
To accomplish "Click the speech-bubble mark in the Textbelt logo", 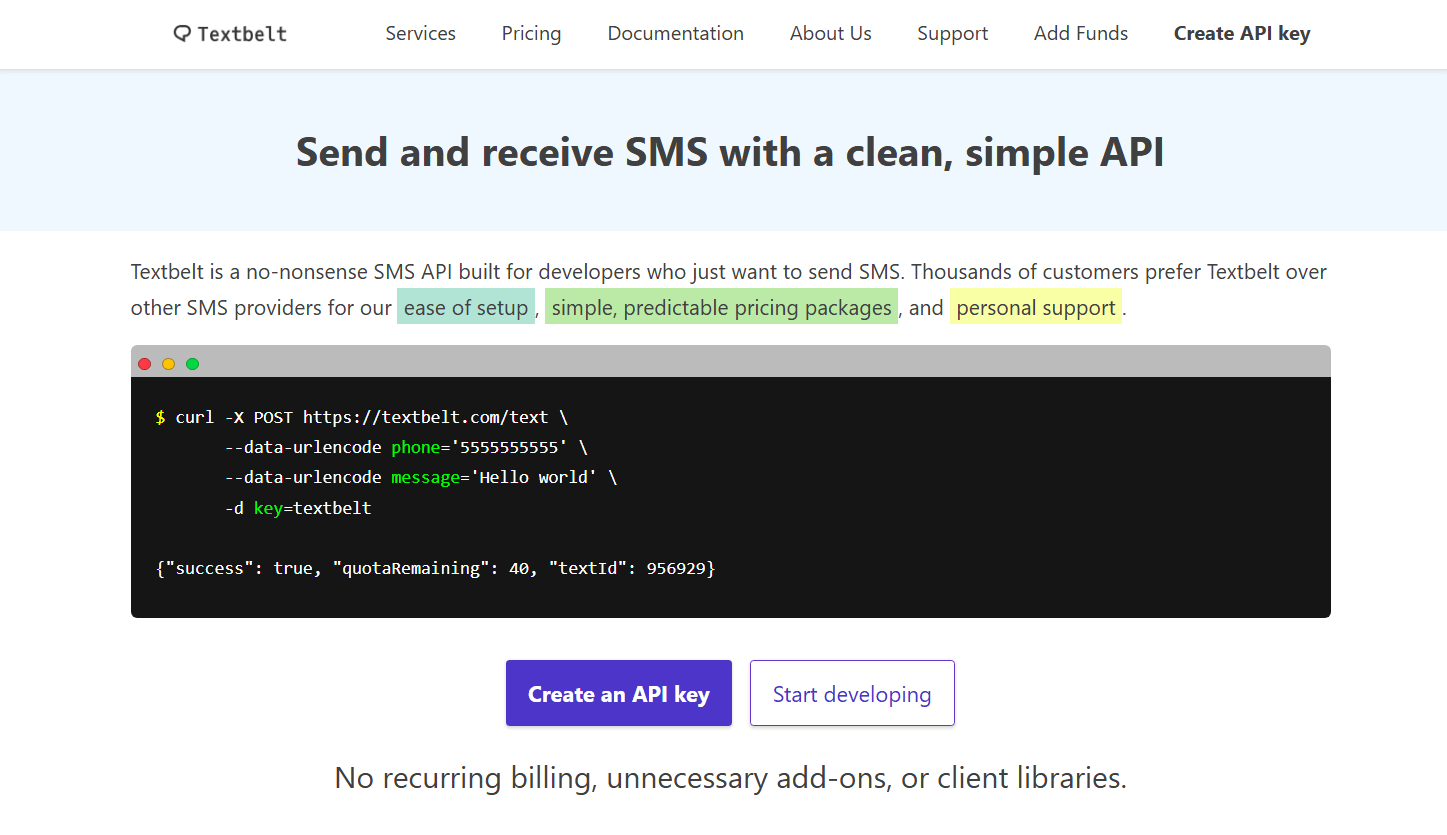I will [x=181, y=33].
